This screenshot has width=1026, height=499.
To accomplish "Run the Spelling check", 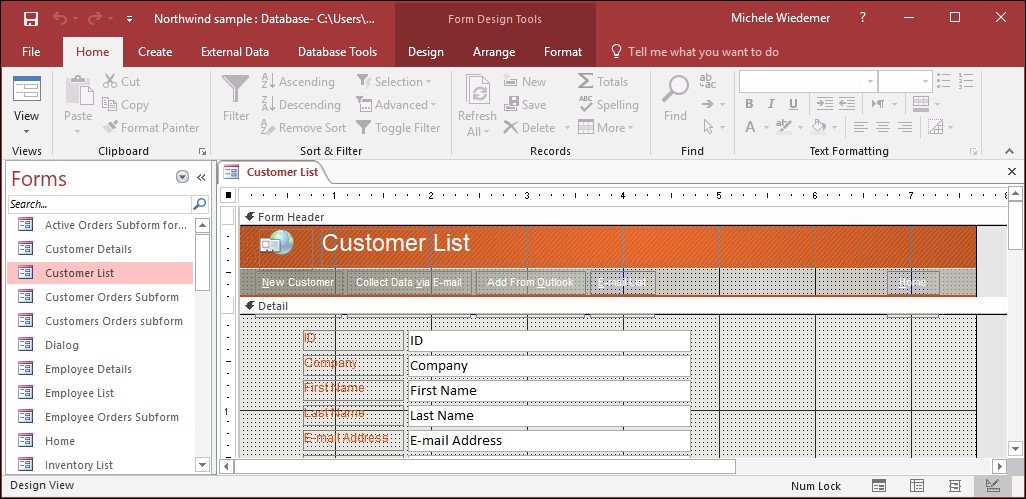I will [609, 105].
